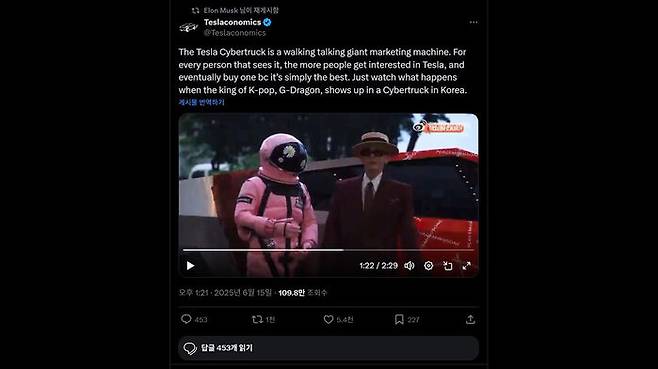Viewport: 658px width, 369px height.
Task: Seek along the video progress bar
Action: (328, 250)
